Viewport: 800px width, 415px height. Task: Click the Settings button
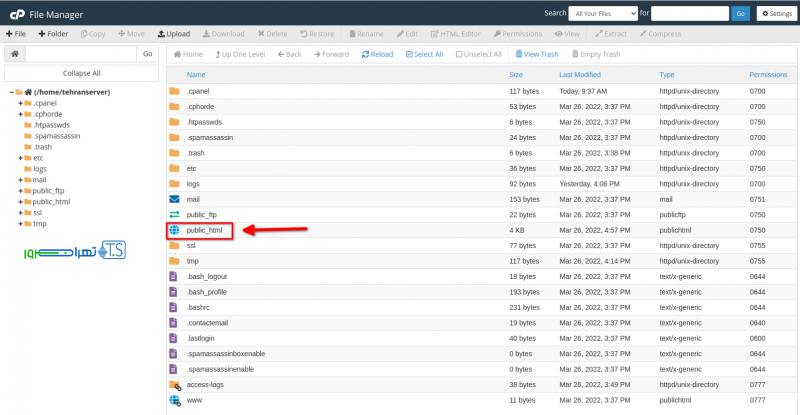(x=776, y=13)
